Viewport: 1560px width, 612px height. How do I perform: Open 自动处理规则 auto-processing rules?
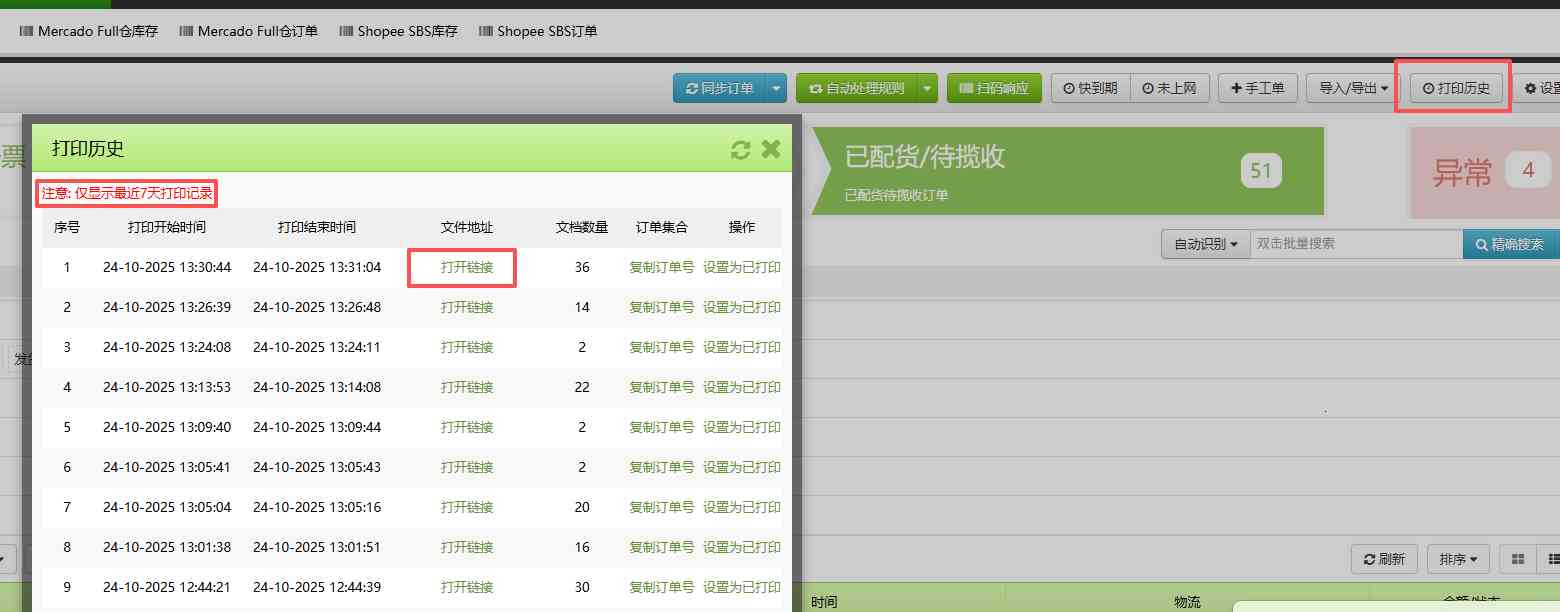[x=860, y=88]
